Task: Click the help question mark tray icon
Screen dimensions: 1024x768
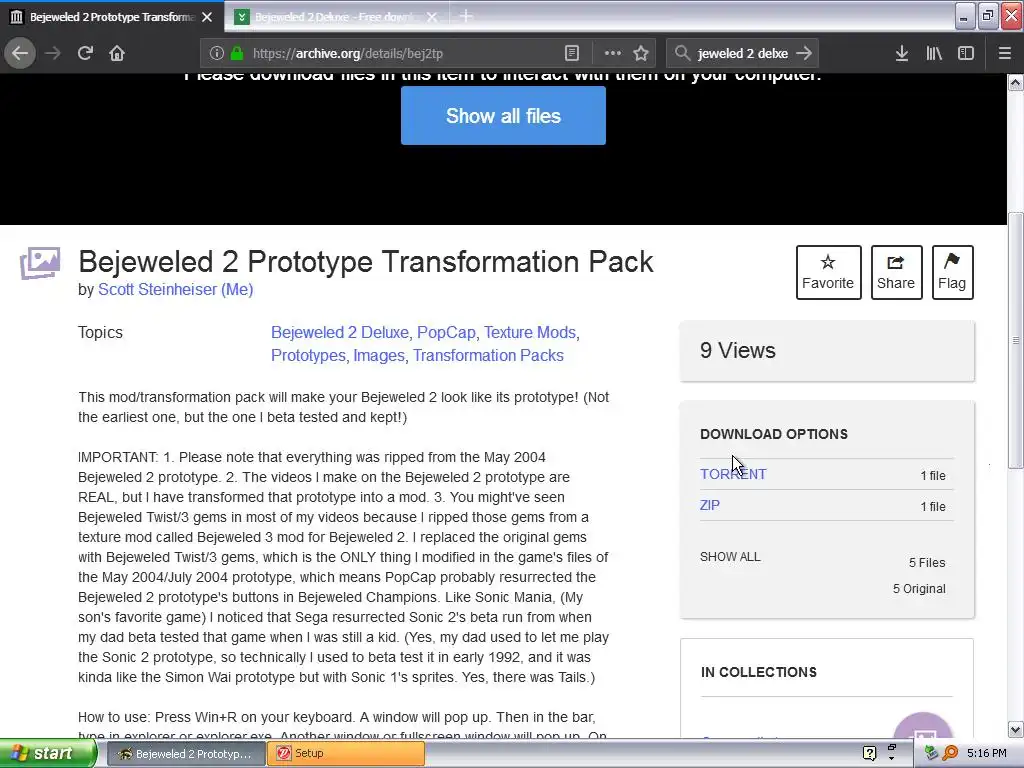Action: point(869,753)
